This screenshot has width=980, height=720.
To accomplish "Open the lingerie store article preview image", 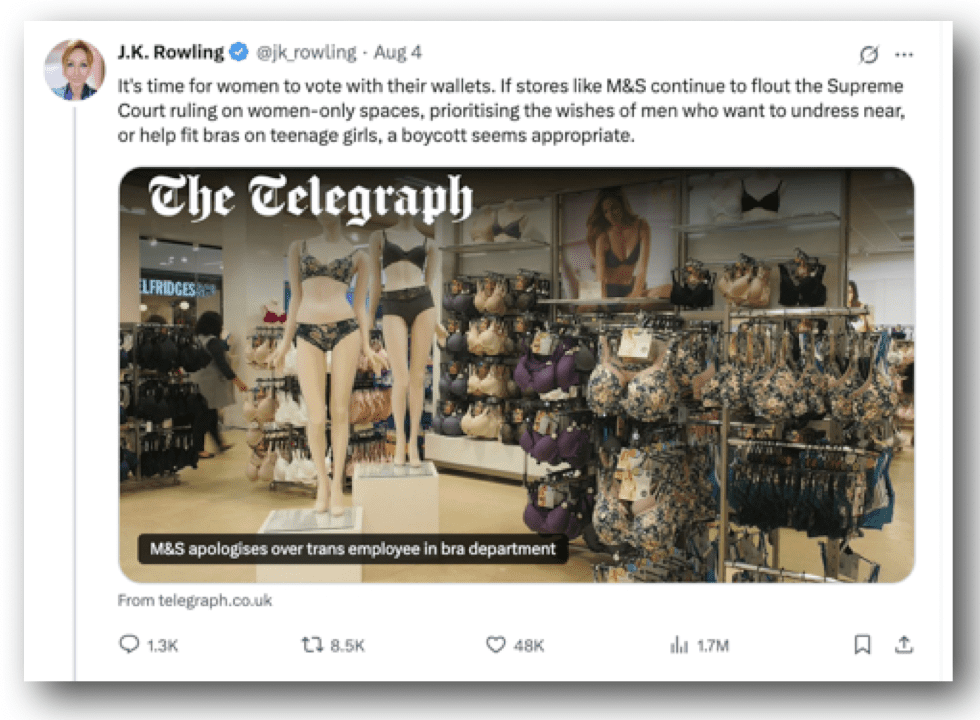I will [516, 375].
